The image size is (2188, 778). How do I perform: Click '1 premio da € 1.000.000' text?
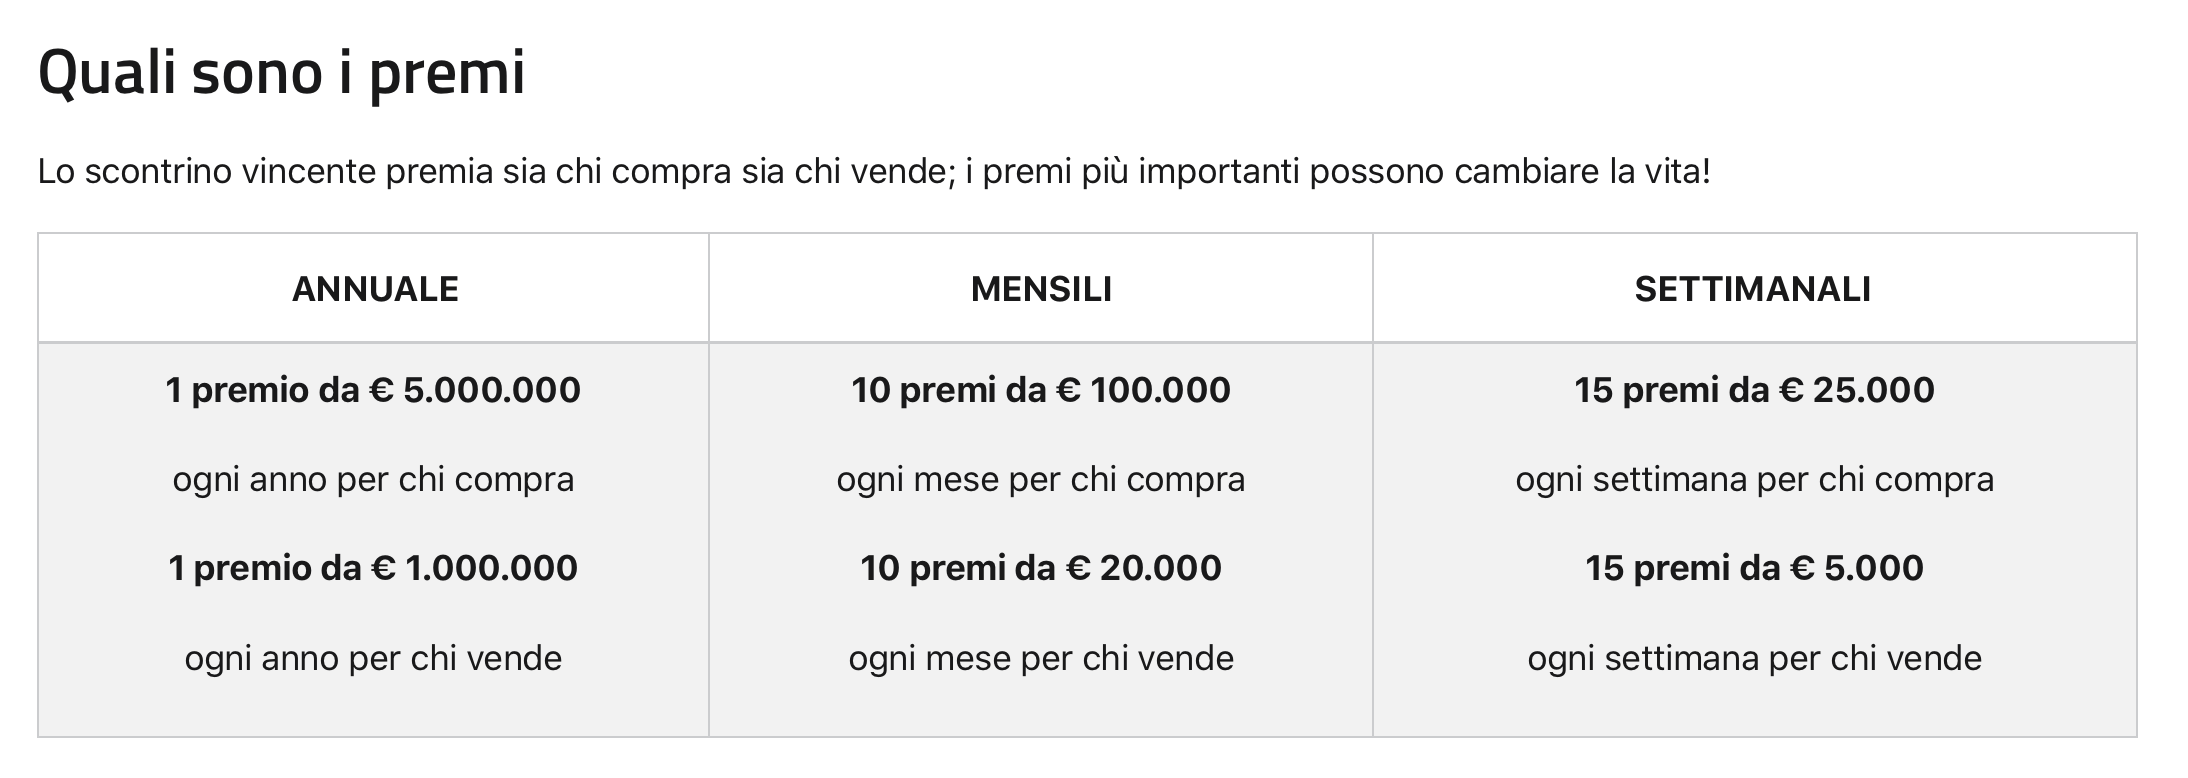(373, 568)
